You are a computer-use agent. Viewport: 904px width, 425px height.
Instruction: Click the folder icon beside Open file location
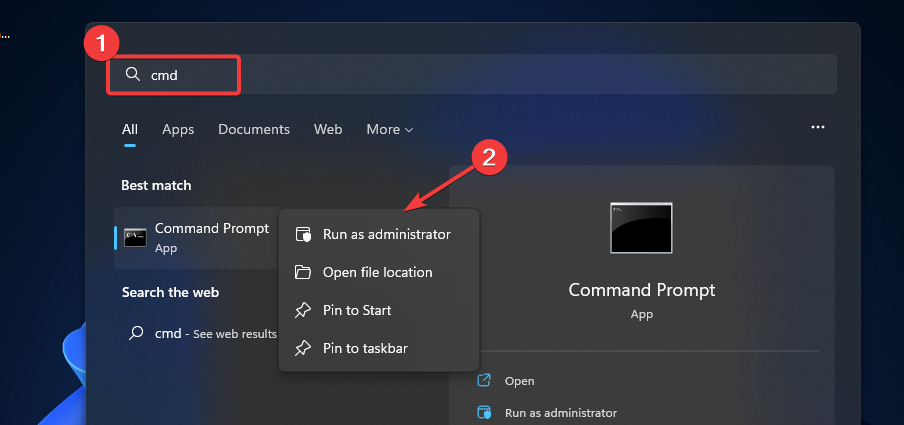(x=303, y=272)
